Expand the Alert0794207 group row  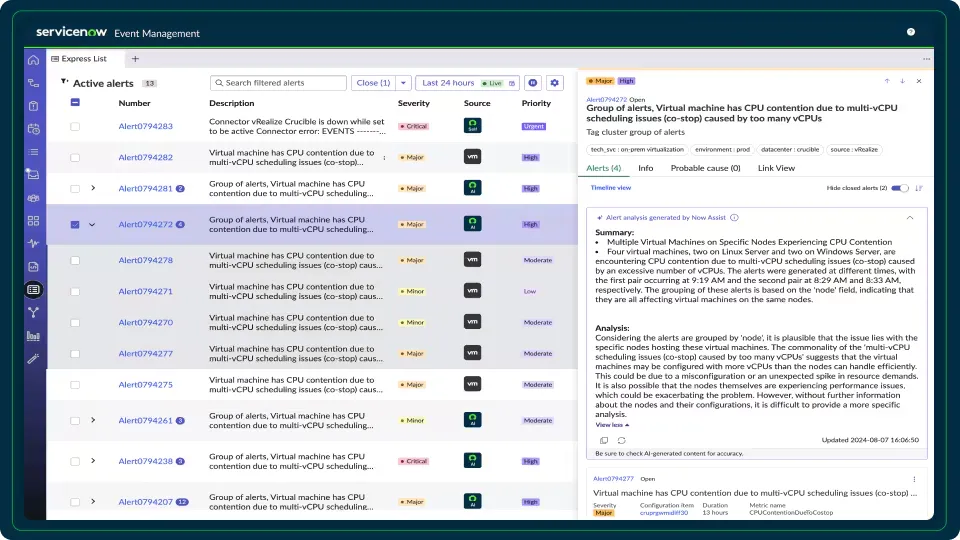[93, 501]
